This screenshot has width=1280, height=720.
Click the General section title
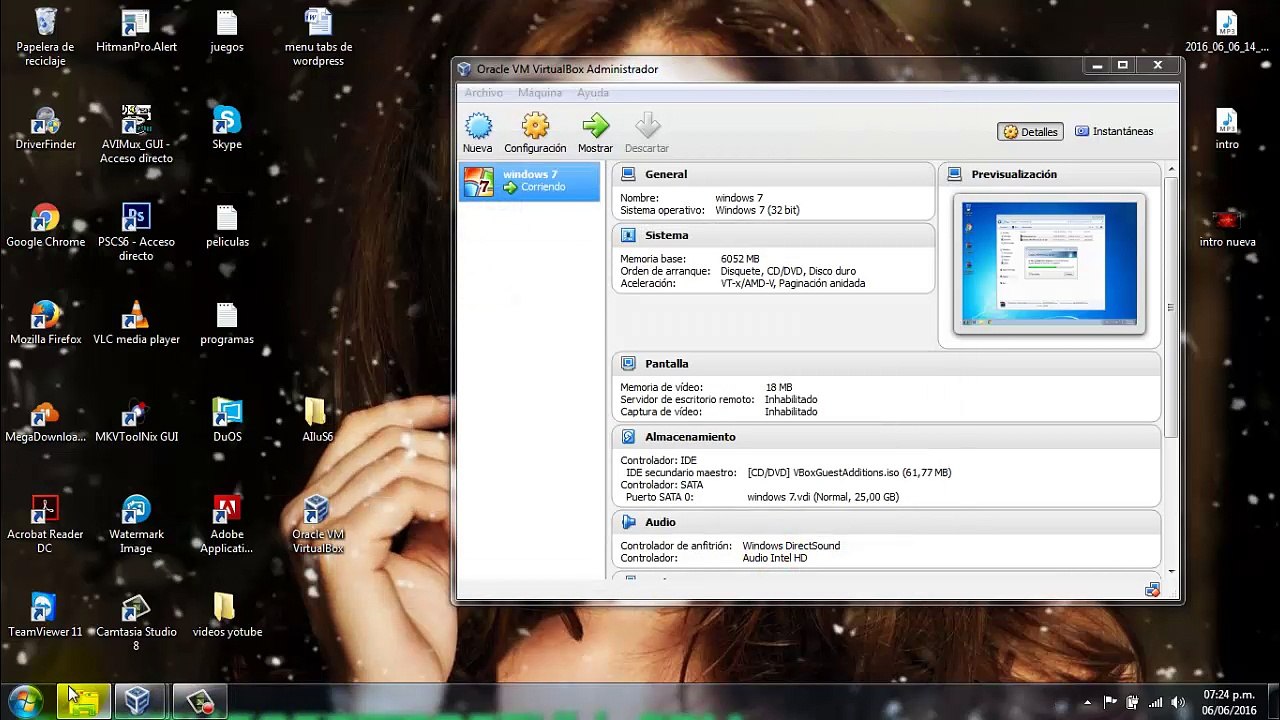pos(666,174)
